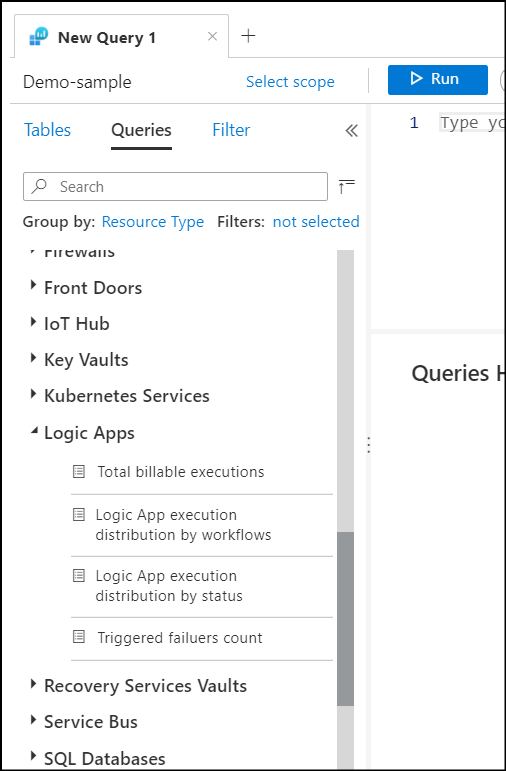506x771 pixels.
Task: Close the New Query 1 tab
Action: pyautogui.click(x=212, y=36)
